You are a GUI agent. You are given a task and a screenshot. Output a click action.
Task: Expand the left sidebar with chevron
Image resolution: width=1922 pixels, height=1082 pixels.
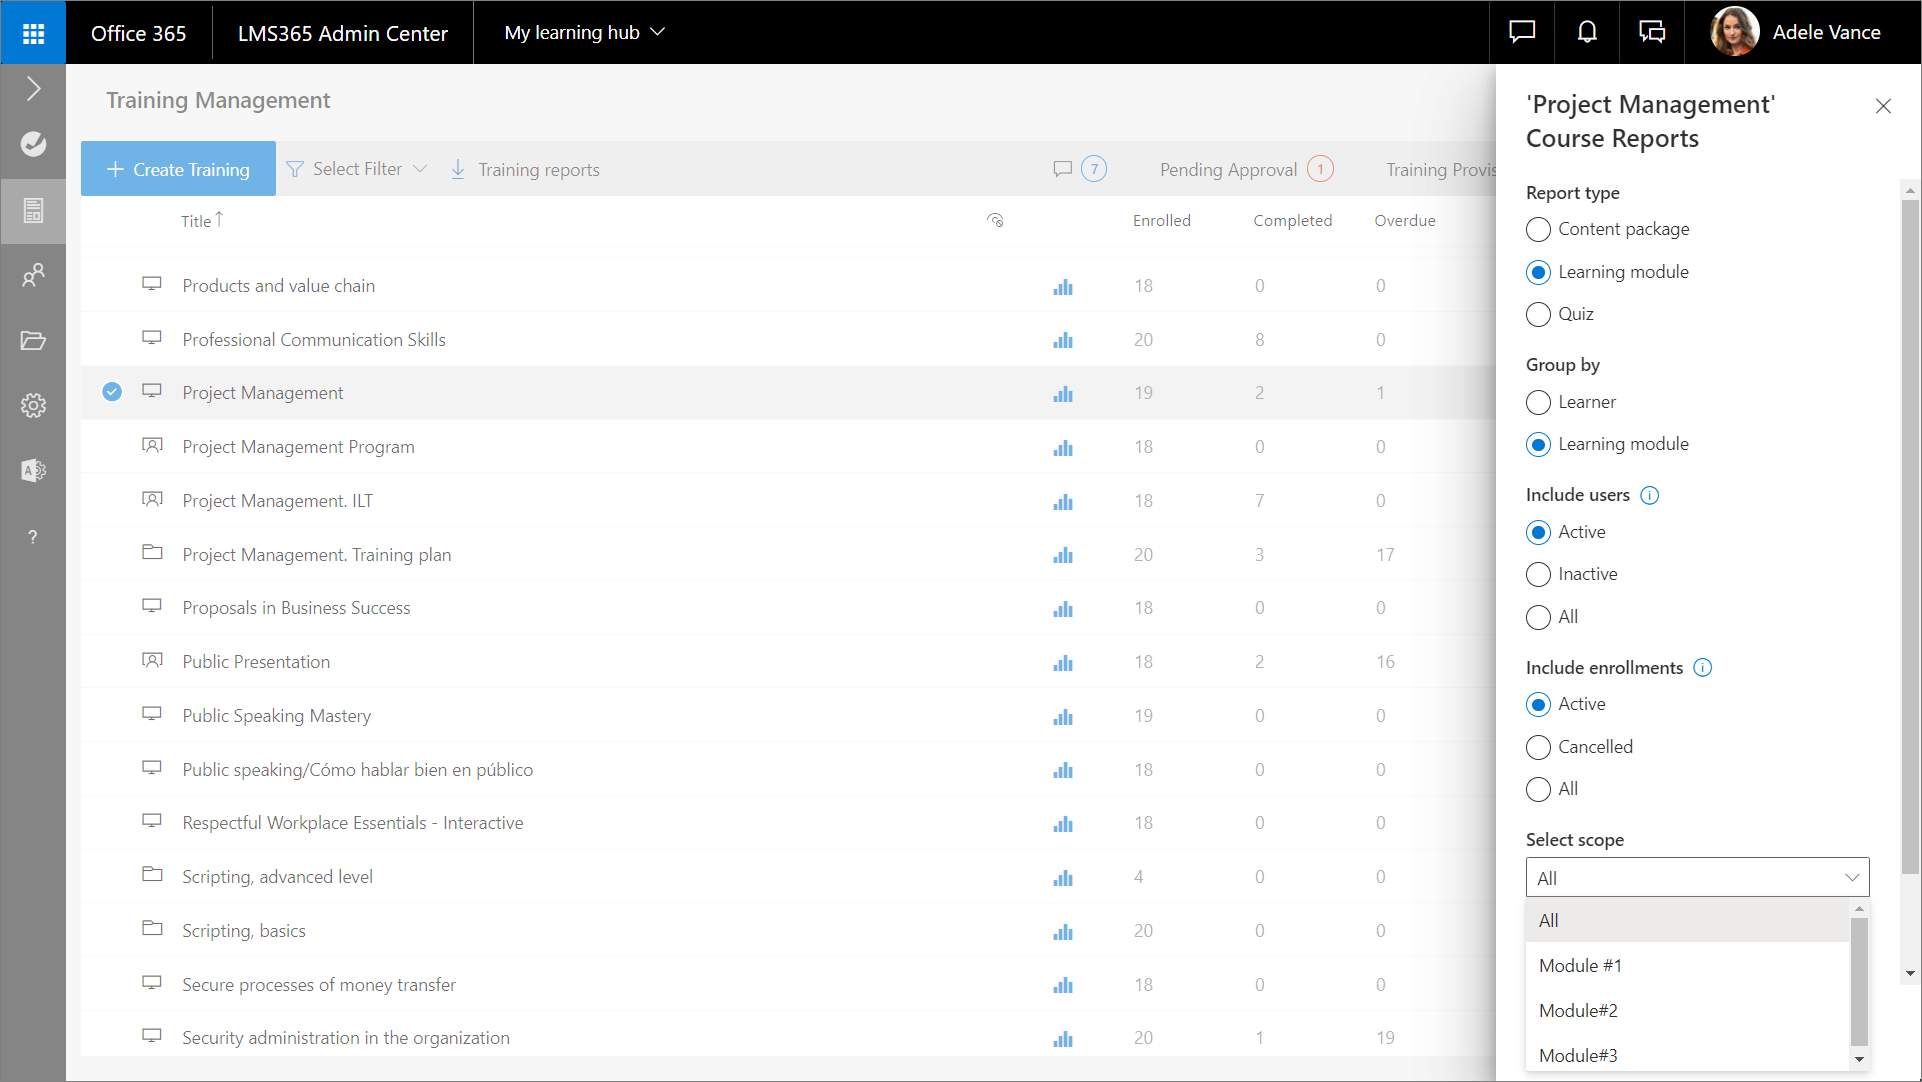click(x=33, y=89)
